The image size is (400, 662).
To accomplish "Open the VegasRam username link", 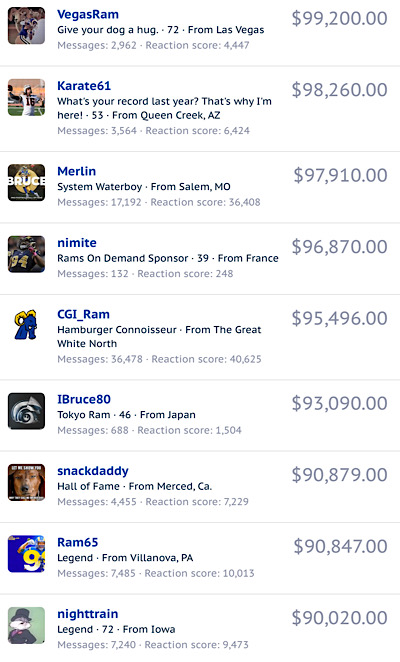I will 88,14.
